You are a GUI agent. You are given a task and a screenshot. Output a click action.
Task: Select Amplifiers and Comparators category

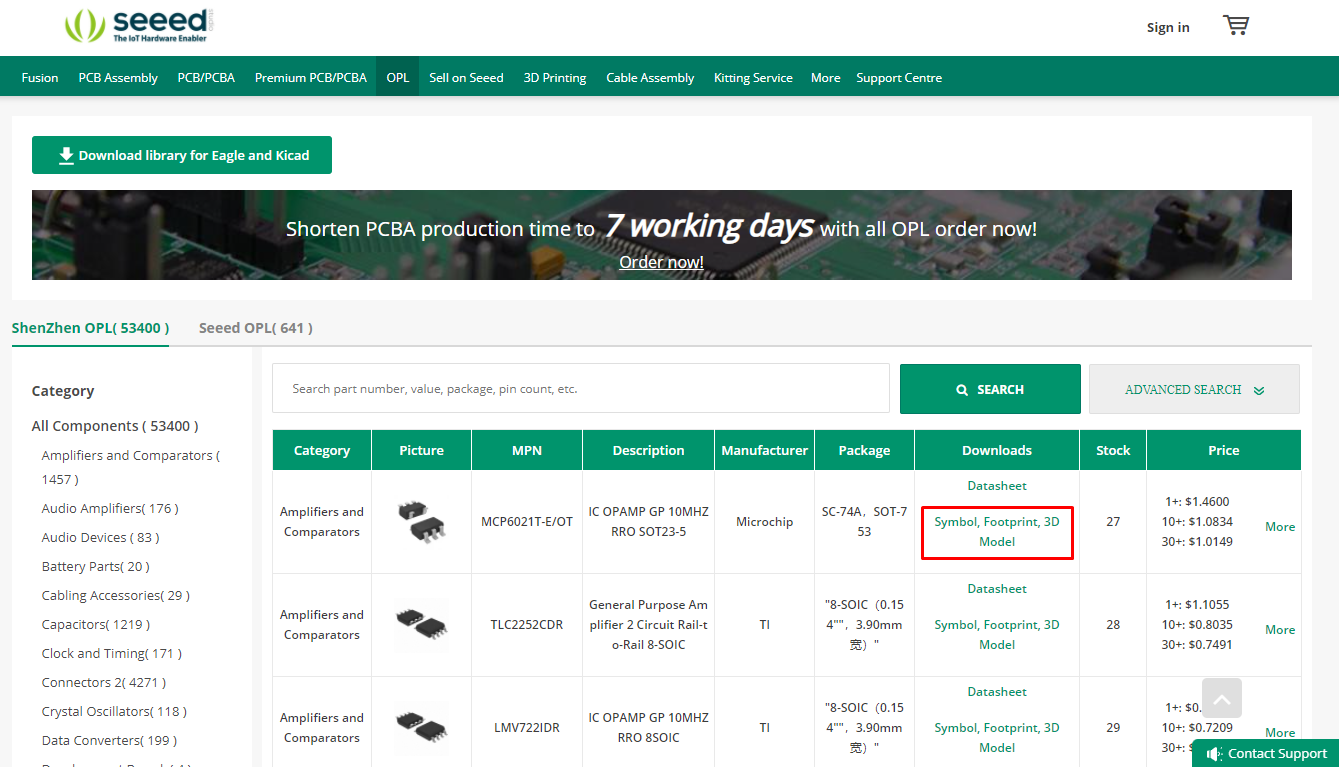131,467
